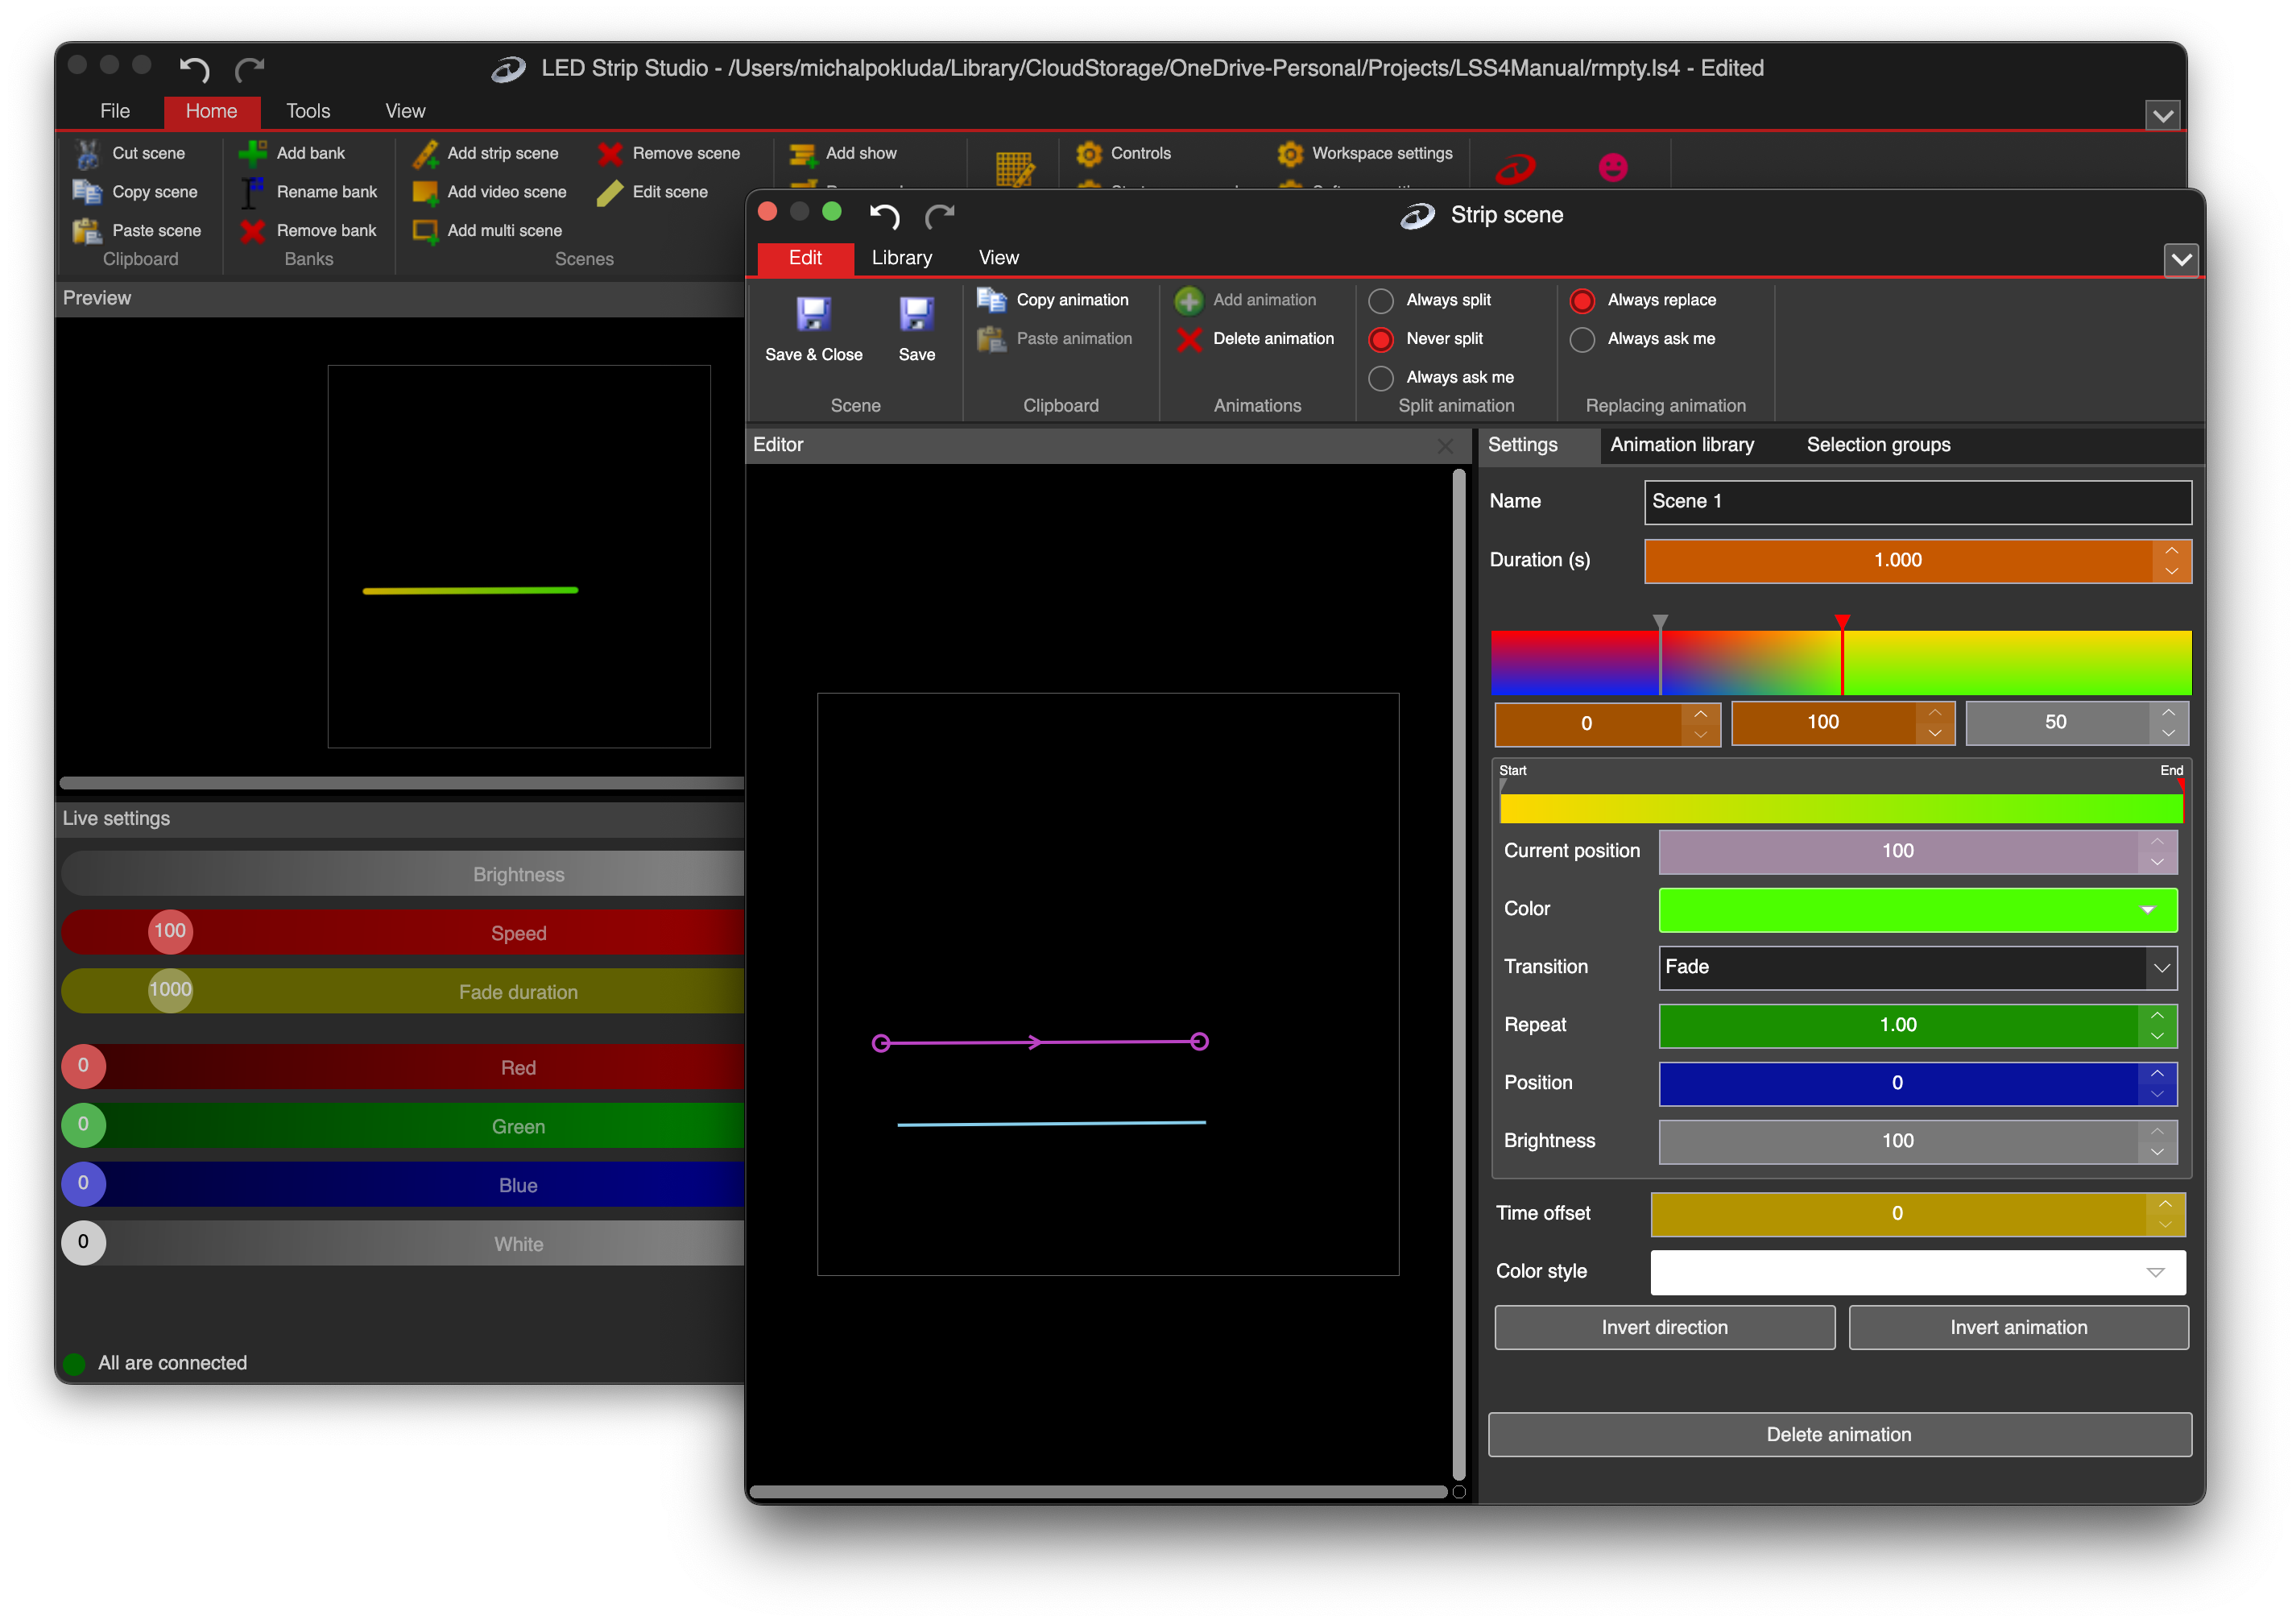Click the View tab in Strip scene
The image size is (2296, 1624).
coord(998,258)
